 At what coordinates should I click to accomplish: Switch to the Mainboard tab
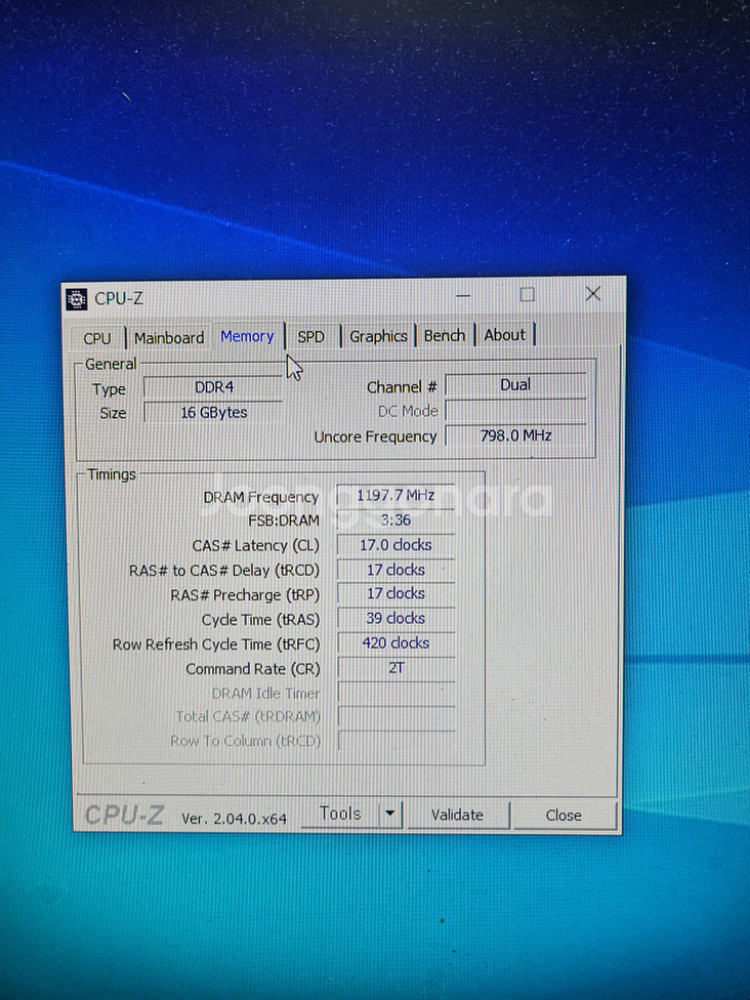pos(169,337)
